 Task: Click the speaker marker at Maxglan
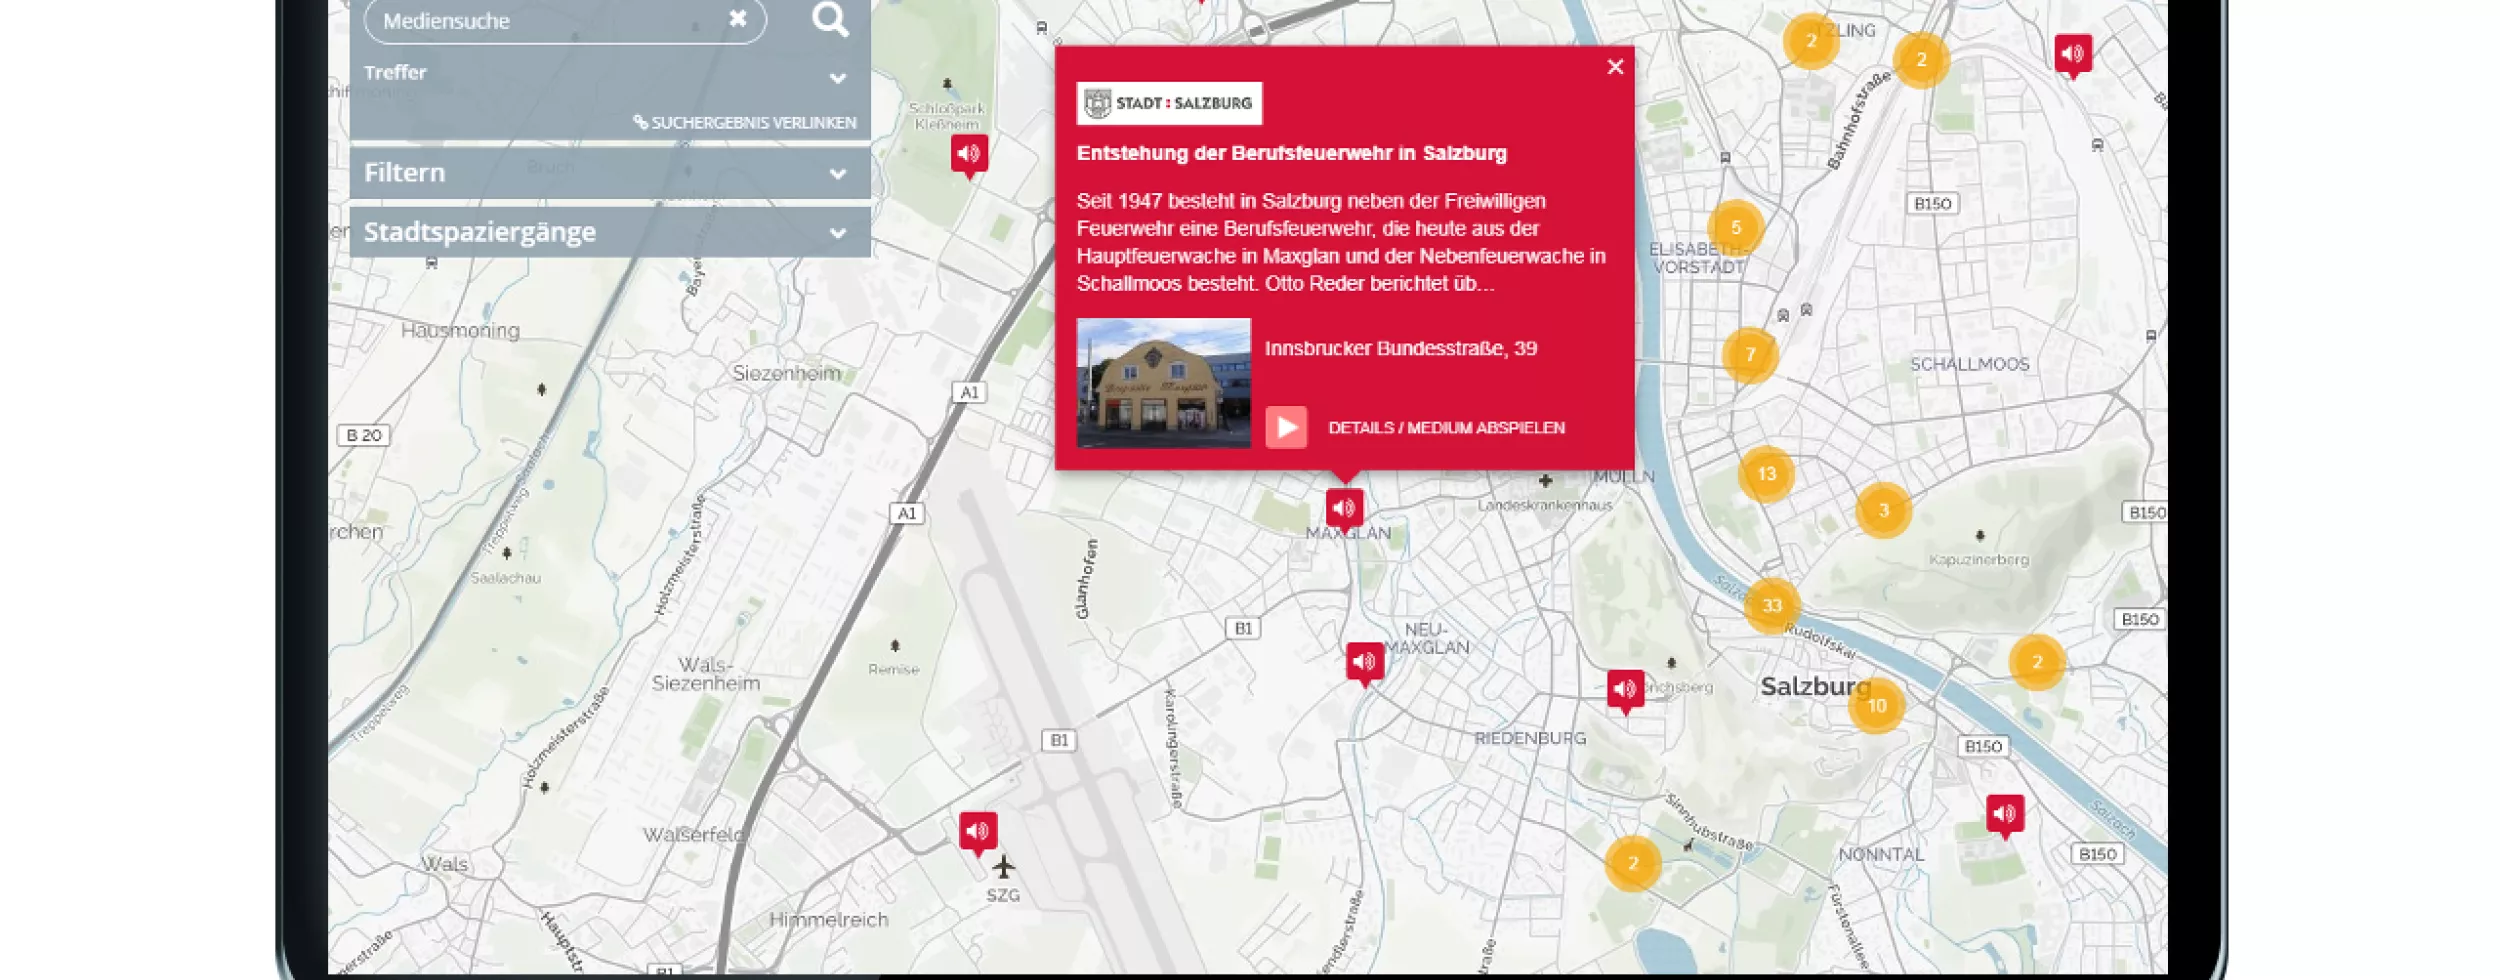click(x=1344, y=506)
